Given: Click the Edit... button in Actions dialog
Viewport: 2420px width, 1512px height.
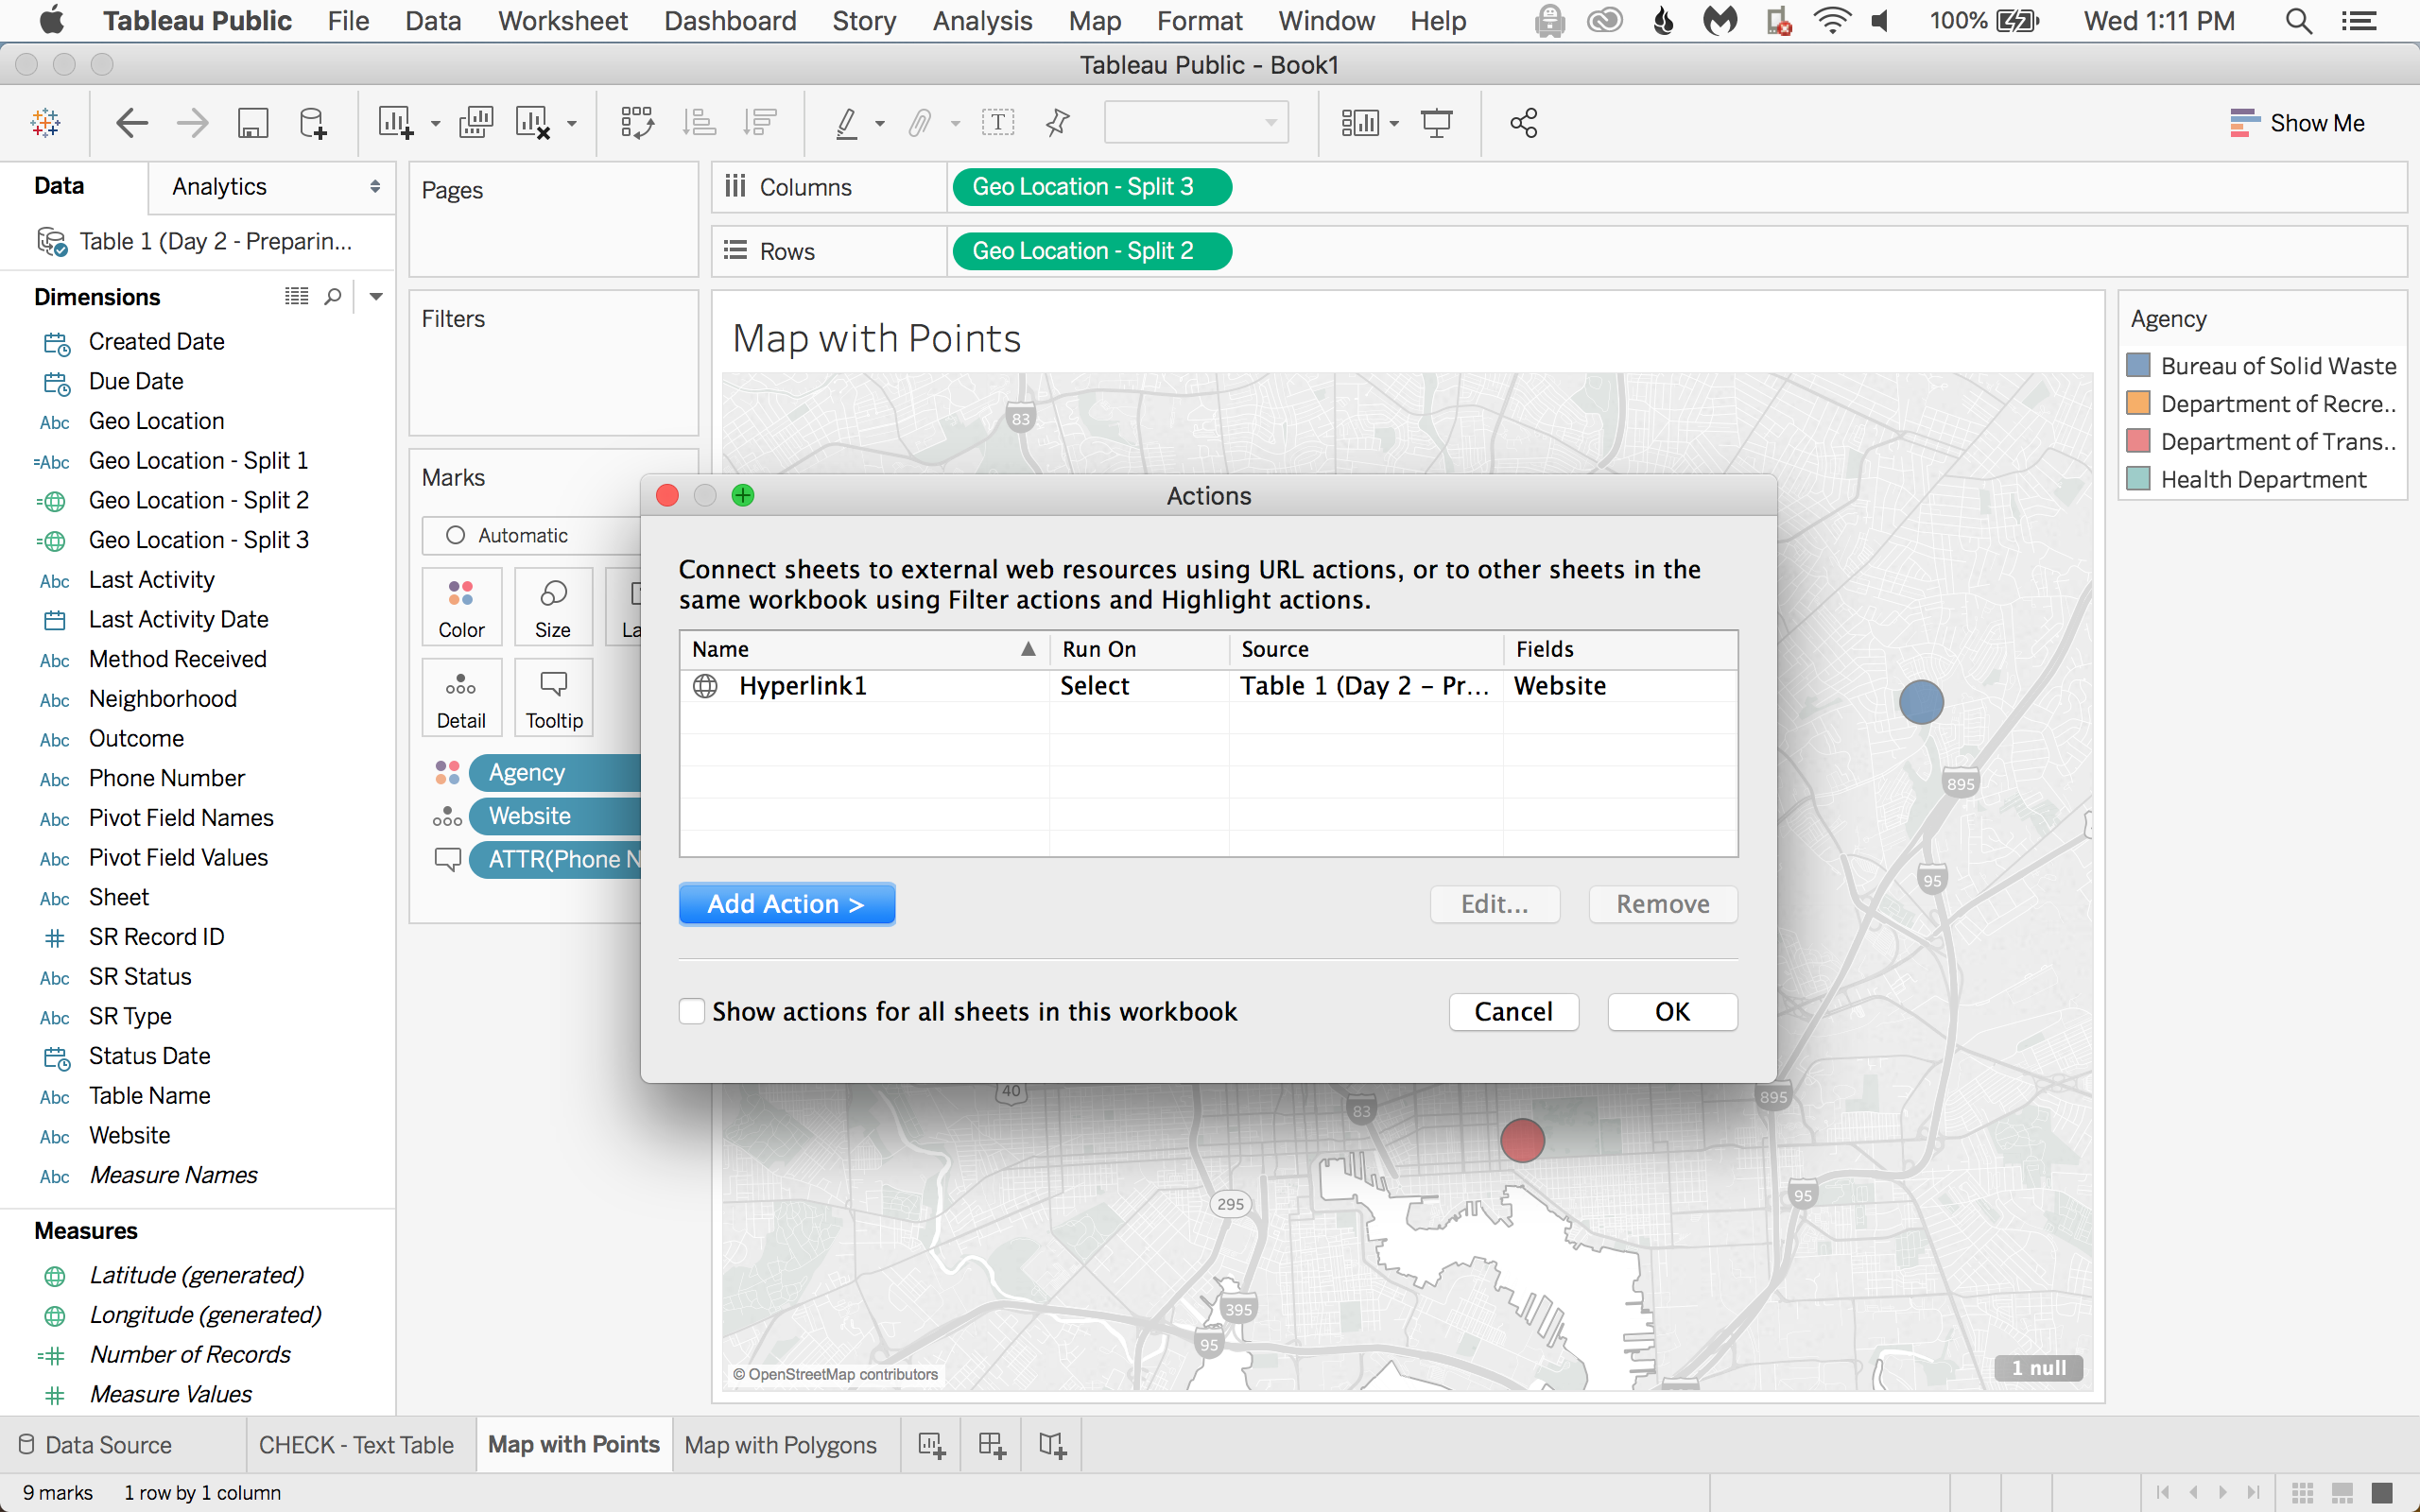Looking at the screenshot, I should point(1495,904).
